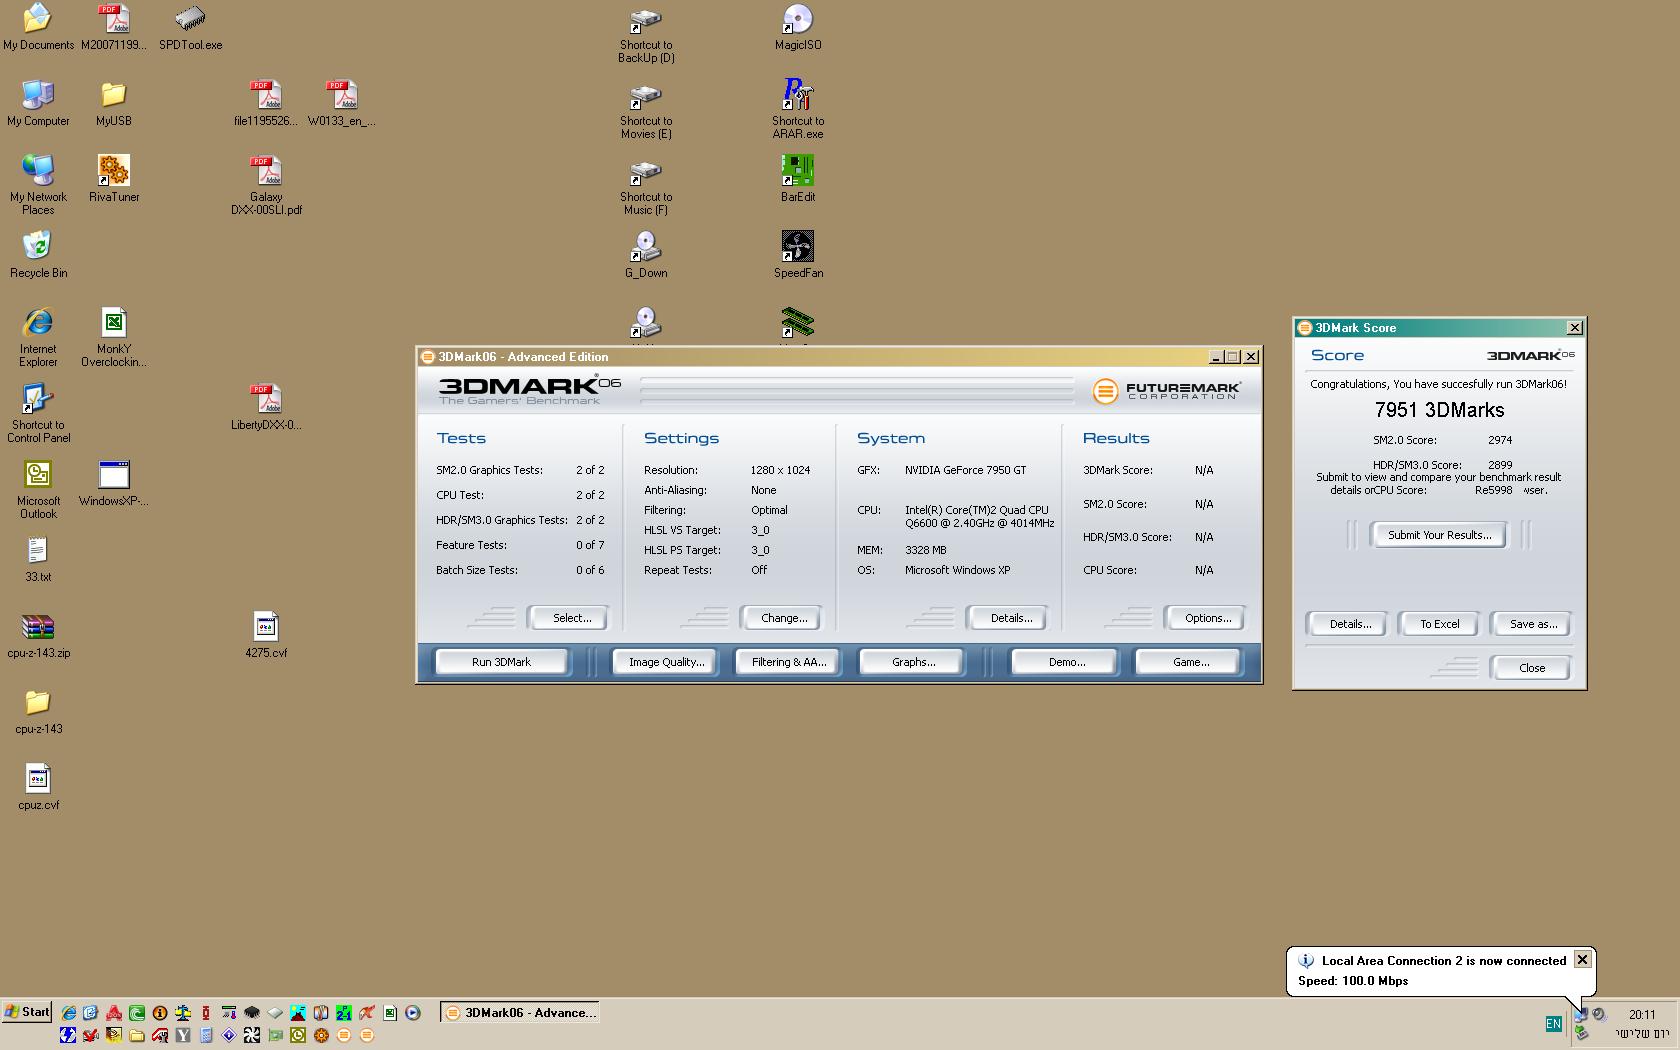Viewport: 1680px width, 1050px height.
Task: Launch Adobe Acrobat from quick launch bar
Action: tap(114, 1012)
